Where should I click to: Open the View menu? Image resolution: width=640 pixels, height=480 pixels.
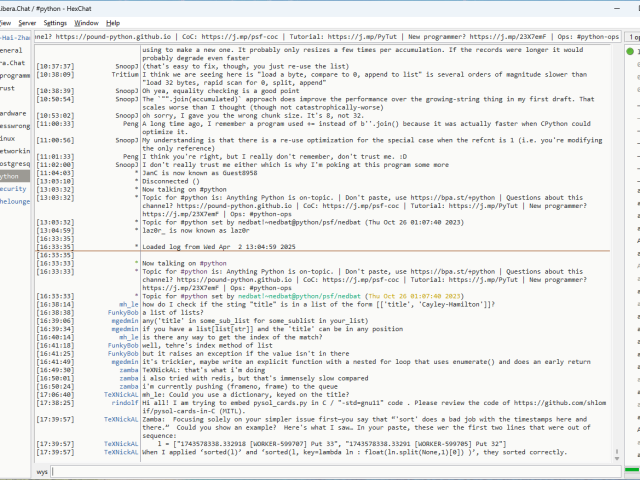click(7, 22)
